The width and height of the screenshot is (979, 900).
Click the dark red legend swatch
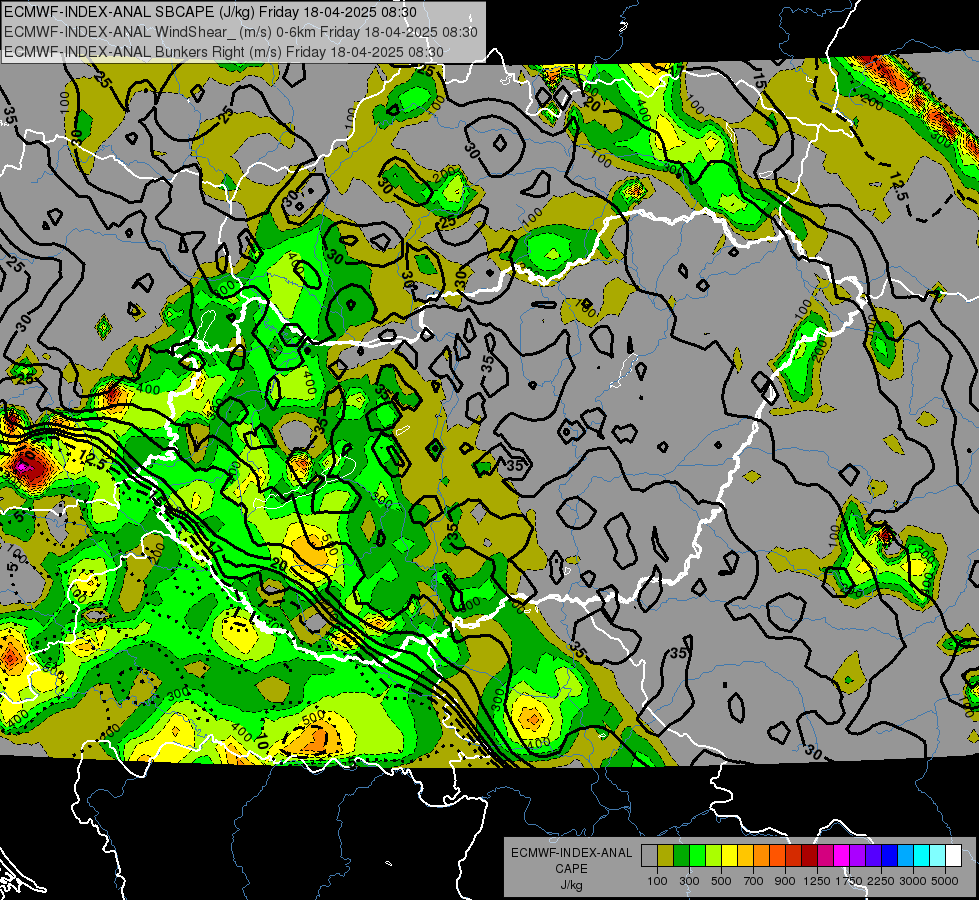[809, 856]
